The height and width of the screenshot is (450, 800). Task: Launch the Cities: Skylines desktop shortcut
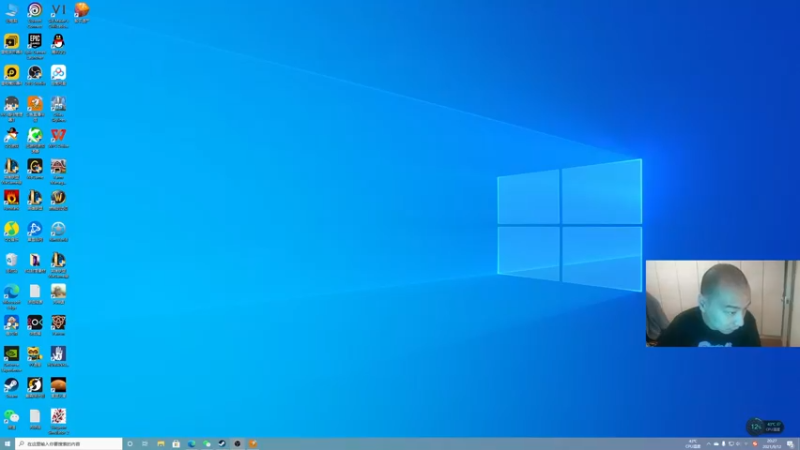pos(58,109)
